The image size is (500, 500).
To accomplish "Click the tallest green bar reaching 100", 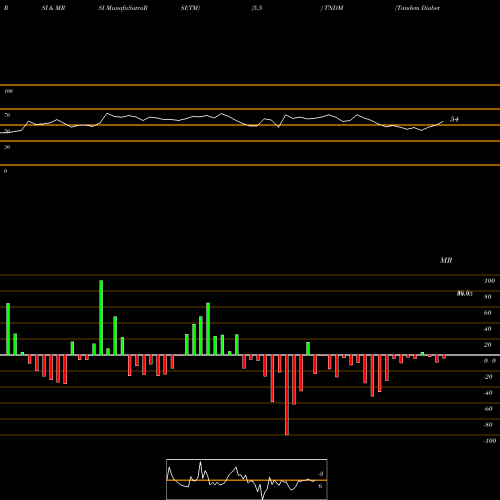I will (x=101, y=318).
